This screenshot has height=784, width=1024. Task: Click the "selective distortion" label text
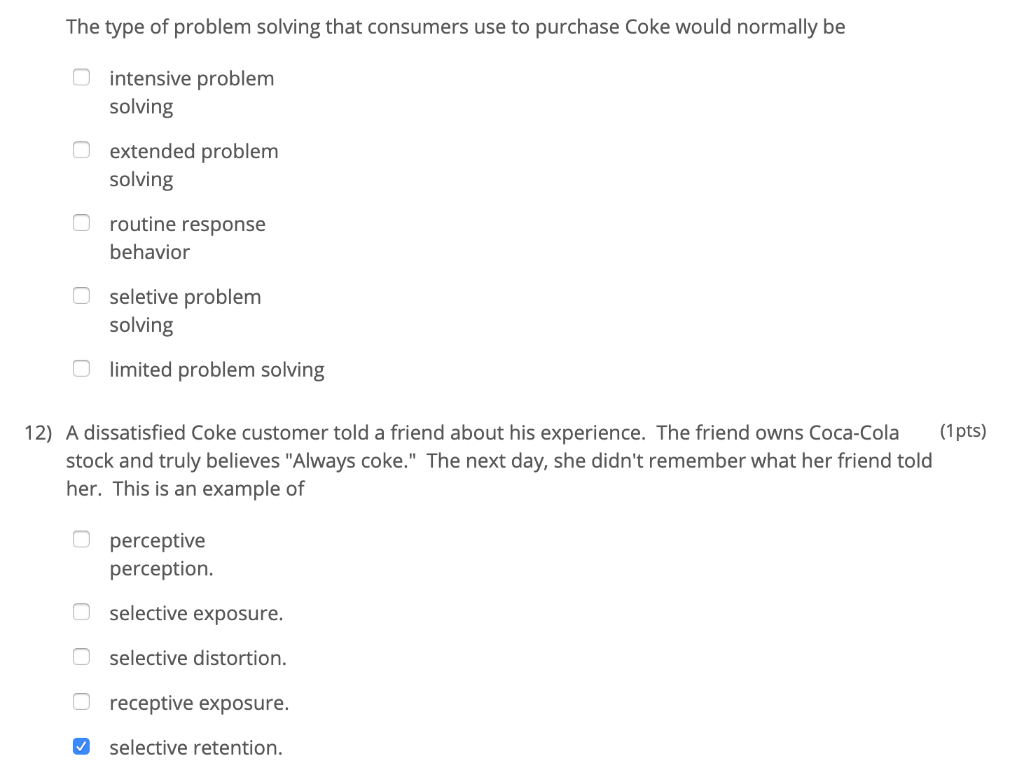198,657
